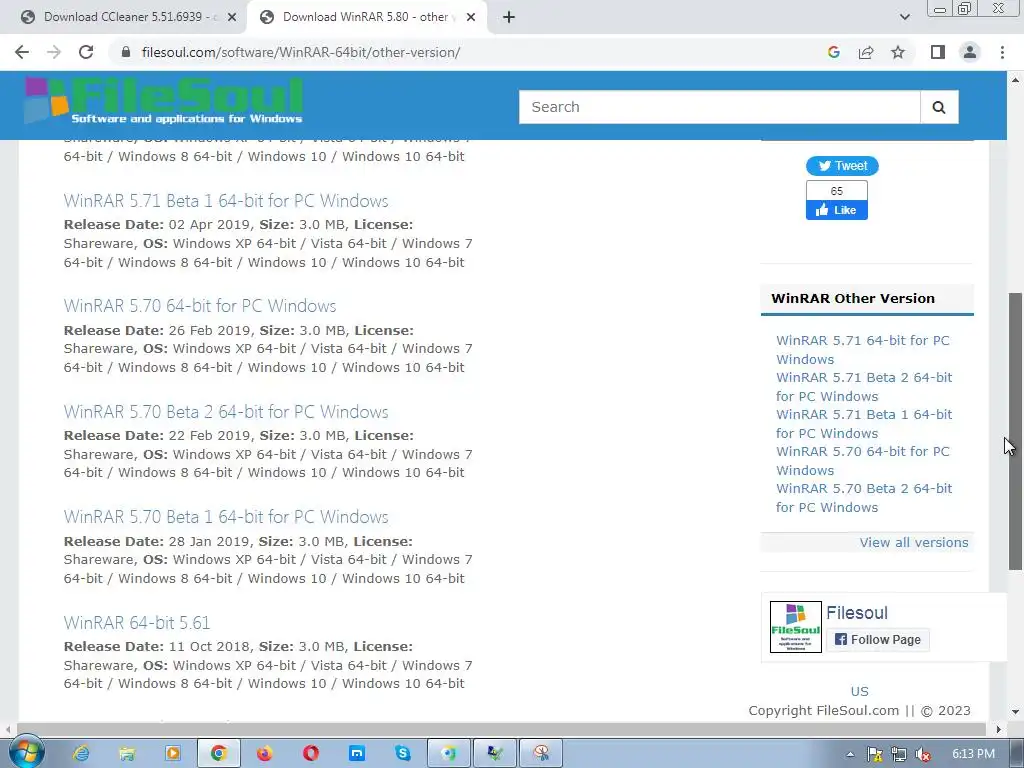The image size is (1024, 768).
Task: Reload the page with the refresh icon
Action: point(86,52)
